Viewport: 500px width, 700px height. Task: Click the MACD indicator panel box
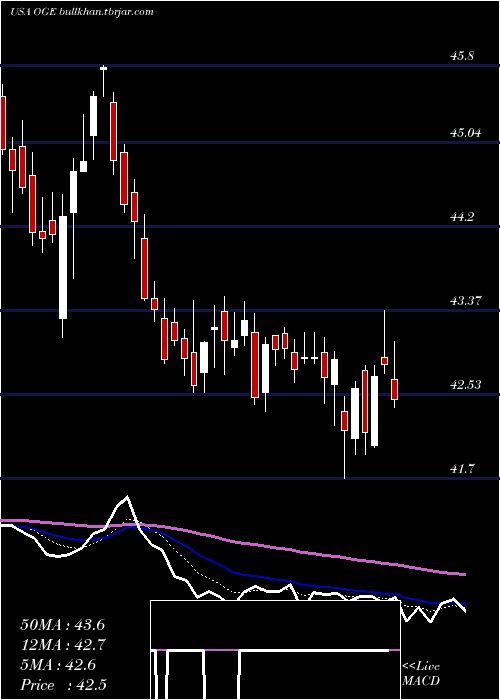[x=275, y=650]
